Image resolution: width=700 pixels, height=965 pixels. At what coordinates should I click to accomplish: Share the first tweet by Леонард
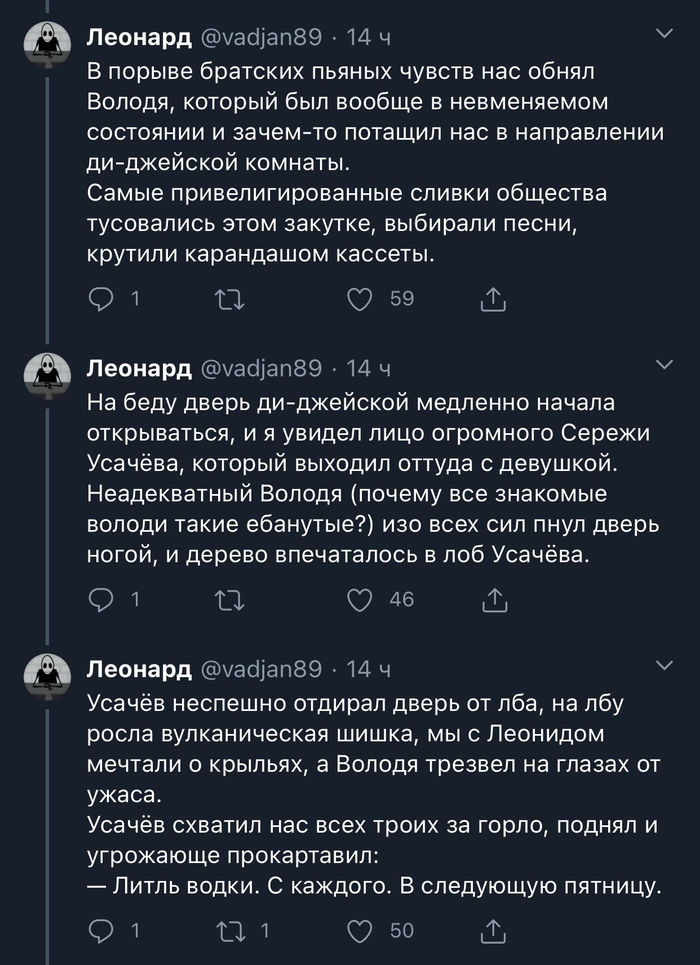[x=494, y=298]
